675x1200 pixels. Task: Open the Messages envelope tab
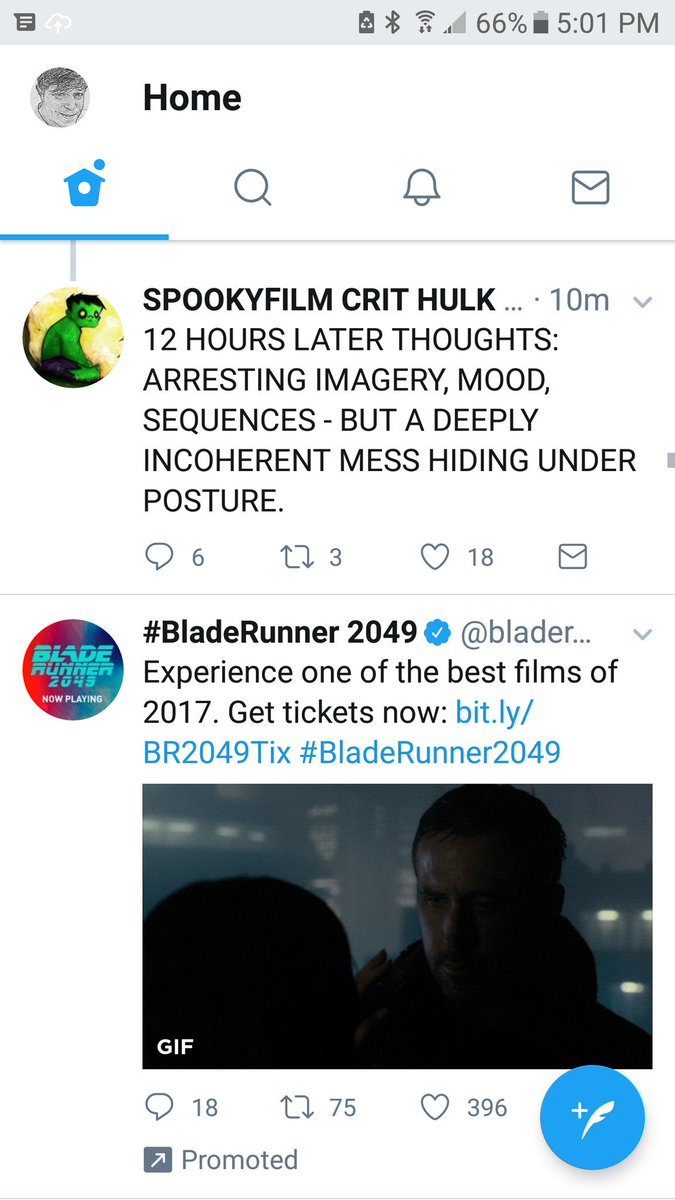click(x=590, y=186)
